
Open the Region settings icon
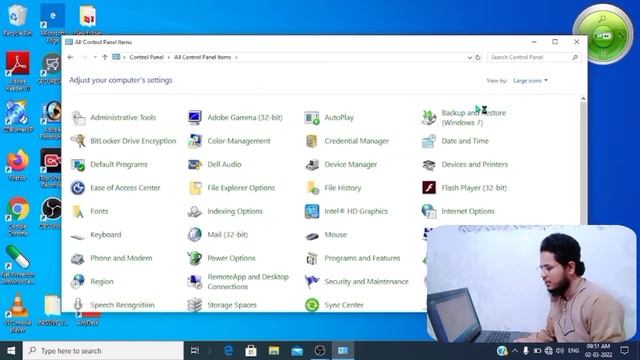click(78, 282)
